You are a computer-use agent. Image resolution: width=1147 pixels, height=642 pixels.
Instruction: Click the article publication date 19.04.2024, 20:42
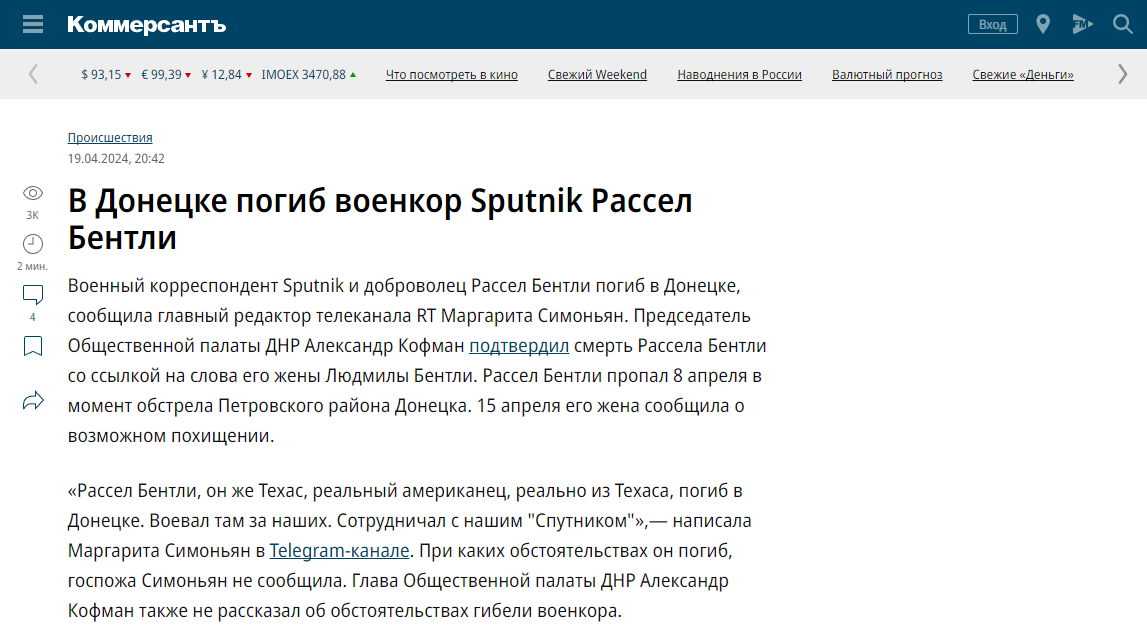coord(116,159)
